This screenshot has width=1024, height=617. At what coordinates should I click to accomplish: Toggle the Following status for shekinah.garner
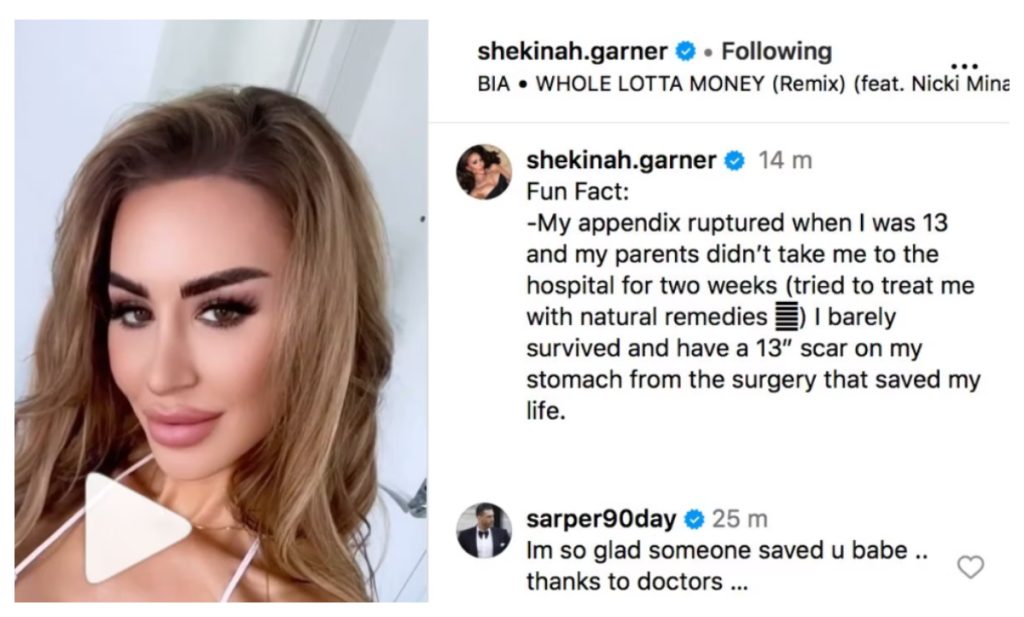pyautogui.click(x=776, y=51)
